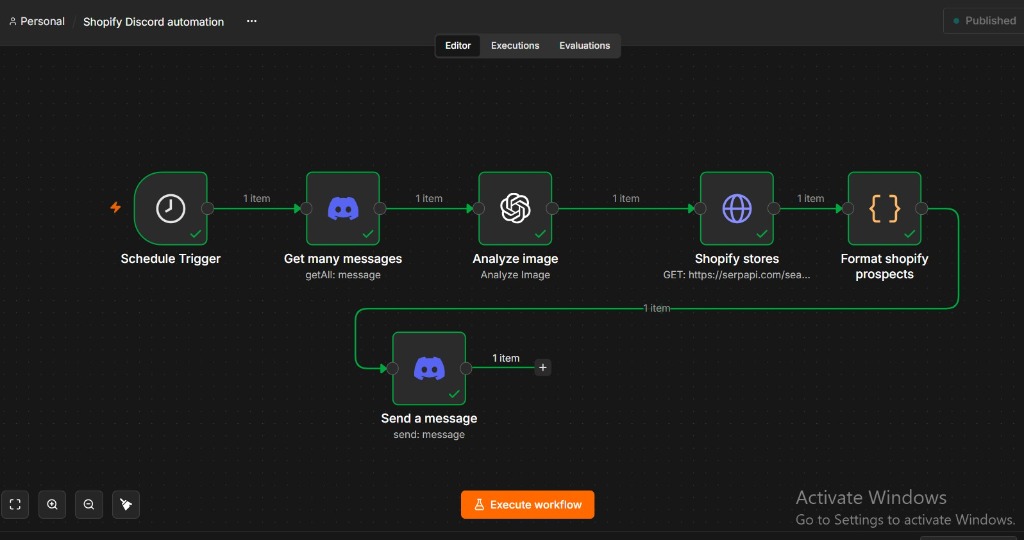Click the send: message subtitle
This screenshot has height=540, width=1024.
pos(429,435)
